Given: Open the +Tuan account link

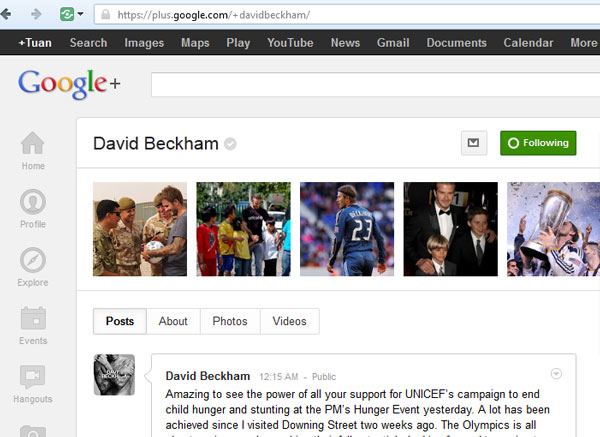Looking at the screenshot, I should click(x=35, y=42).
